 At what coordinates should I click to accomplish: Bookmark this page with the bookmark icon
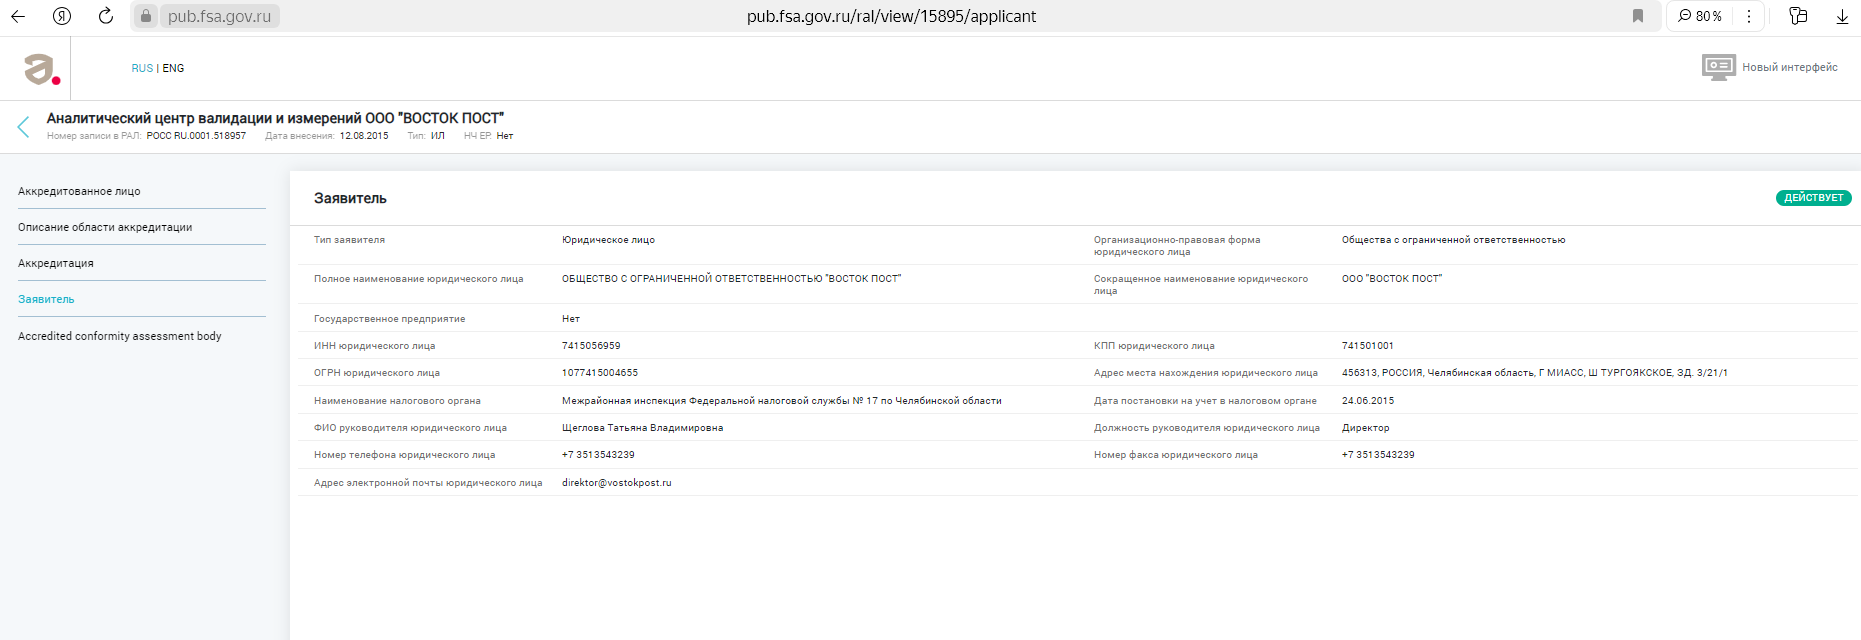[x=1638, y=16]
